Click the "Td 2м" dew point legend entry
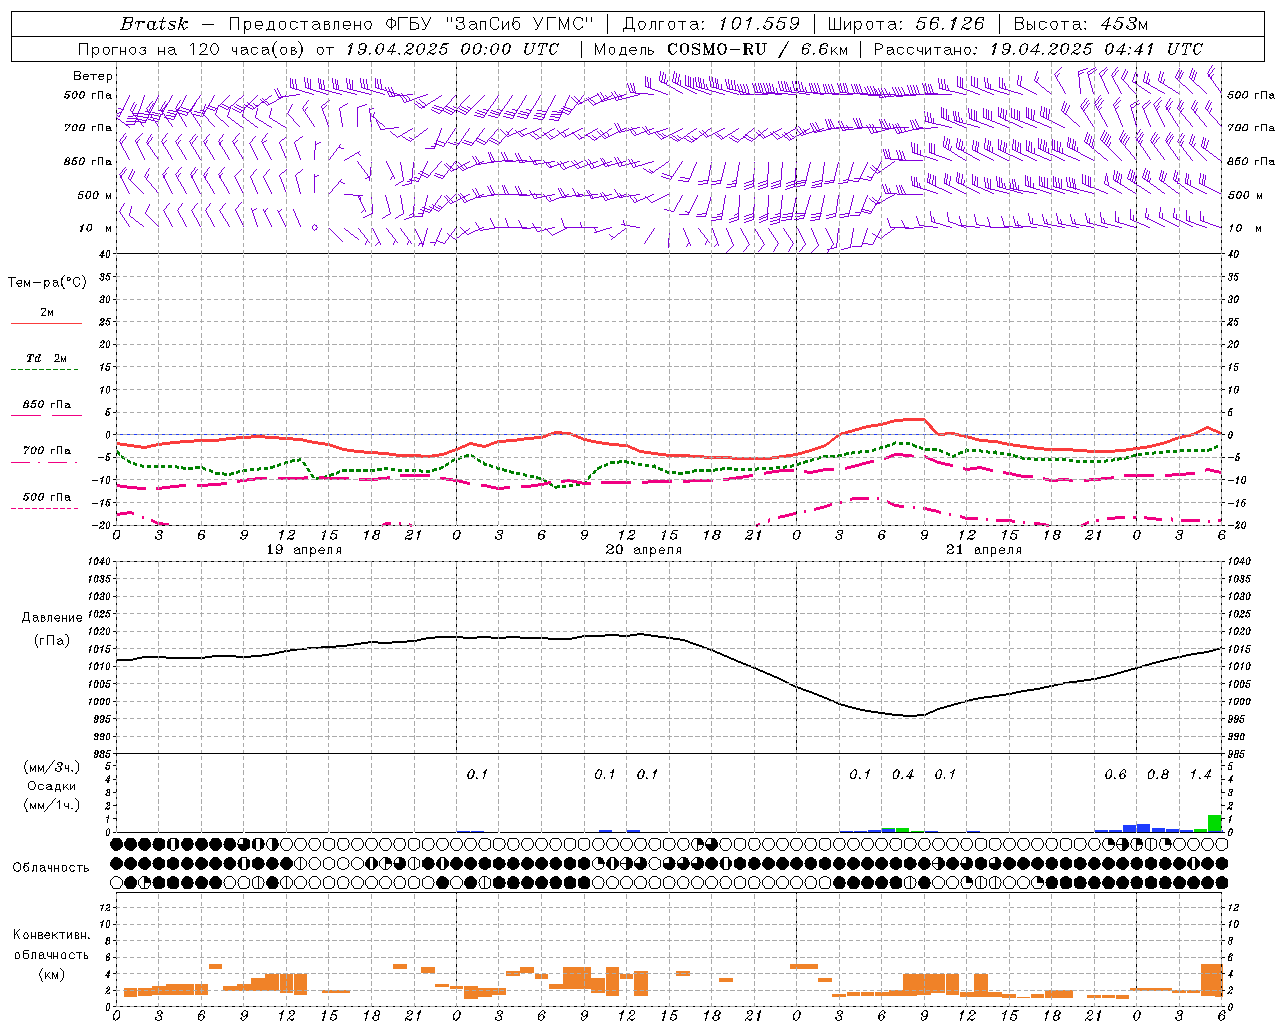Viewport: 1280px width, 1024px height. pos(46,358)
